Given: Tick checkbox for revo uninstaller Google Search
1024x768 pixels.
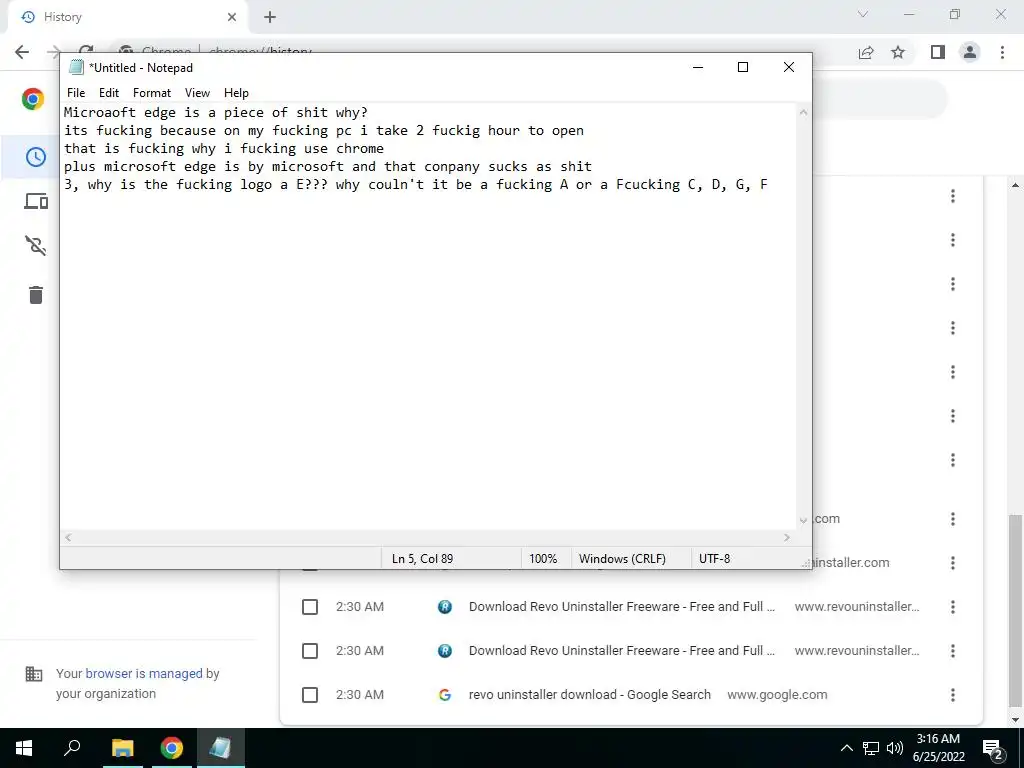Looking at the screenshot, I should coord(310,695).
